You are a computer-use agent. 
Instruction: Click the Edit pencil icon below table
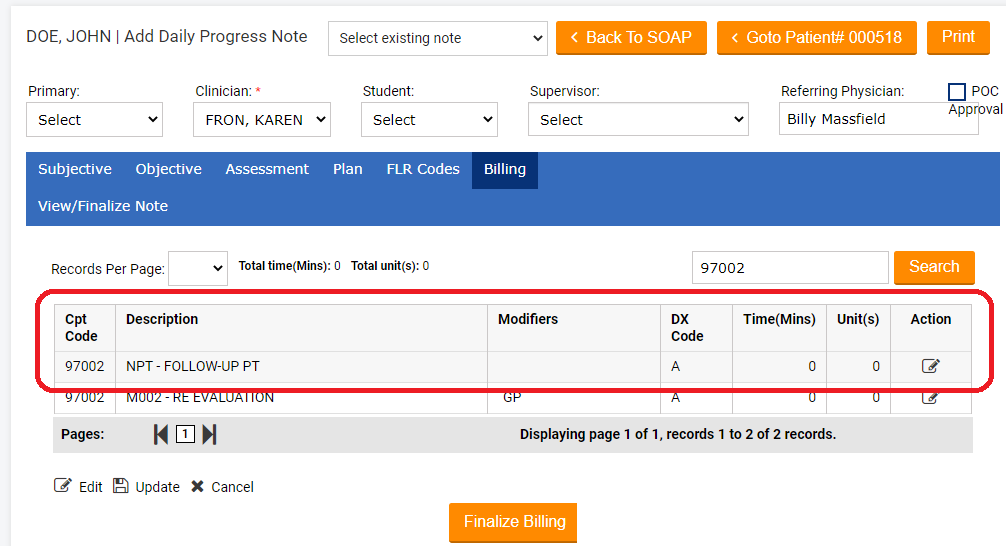click(63, 486)
